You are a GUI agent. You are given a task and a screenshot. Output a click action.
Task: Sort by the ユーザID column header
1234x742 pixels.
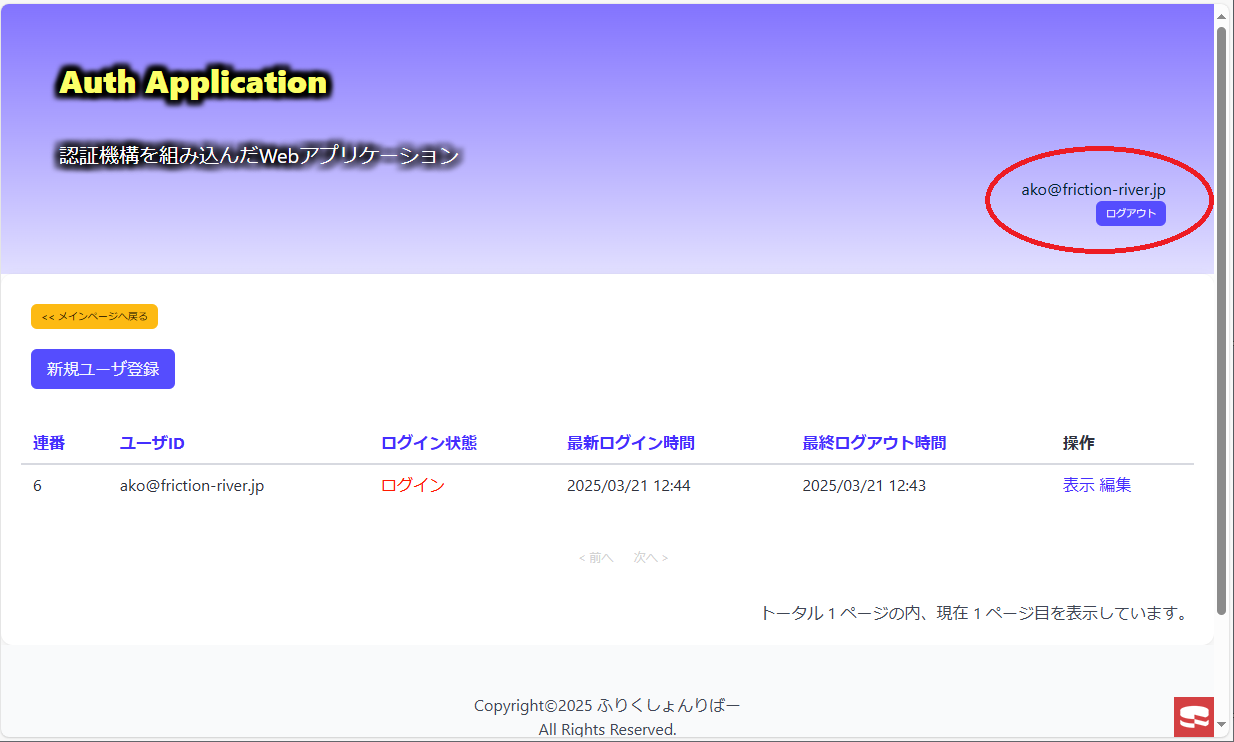coord(152,443)
